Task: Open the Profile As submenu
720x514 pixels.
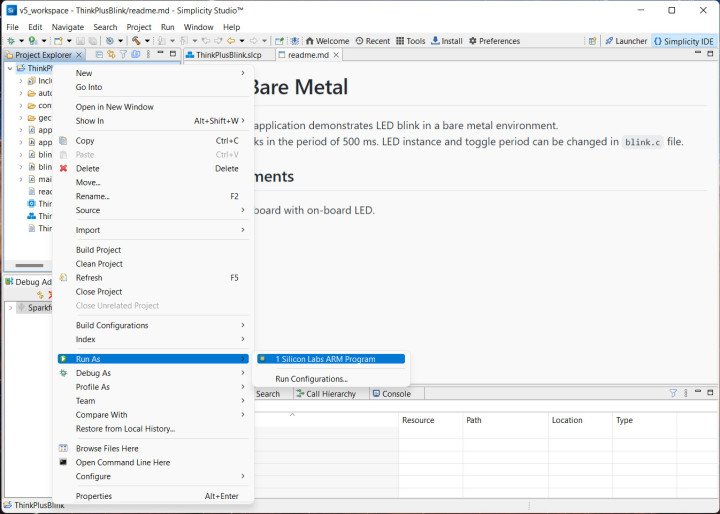Action: [153, 387]
